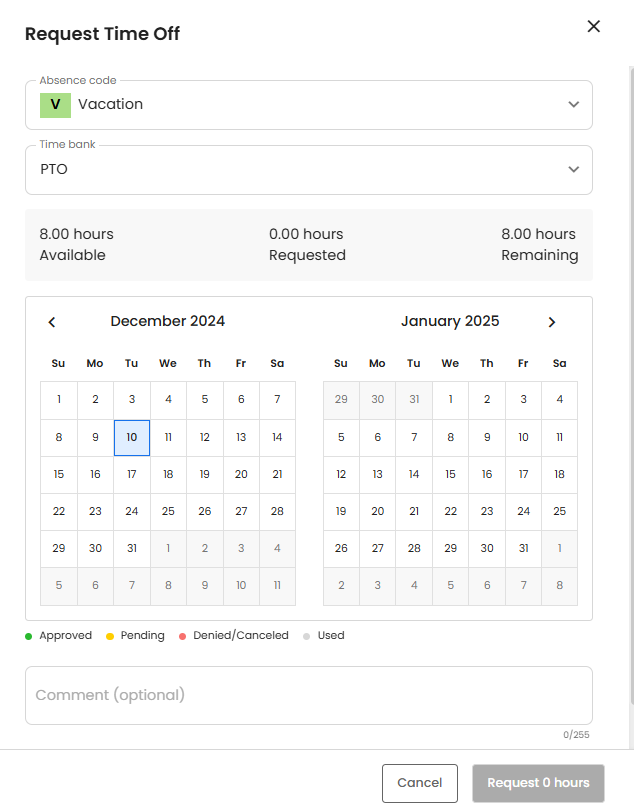Open the Time bank dropdown

coord(573,170)
